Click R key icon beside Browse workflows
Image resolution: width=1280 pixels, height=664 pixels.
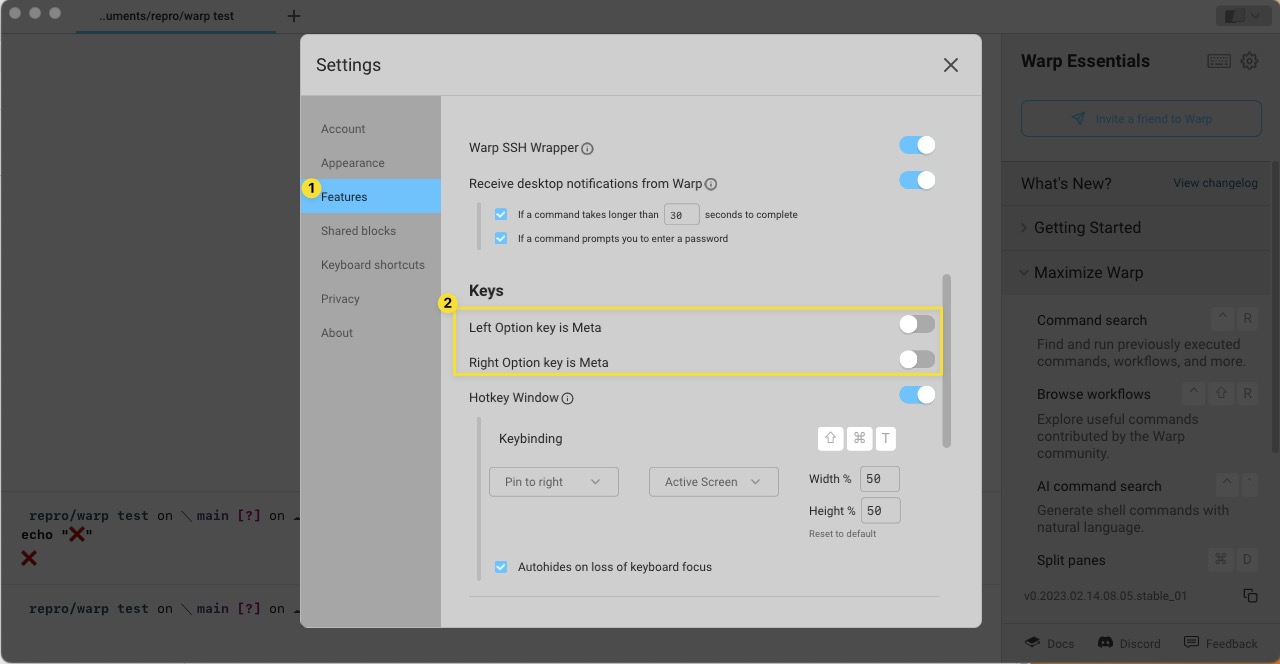[x=1247, y=393]
